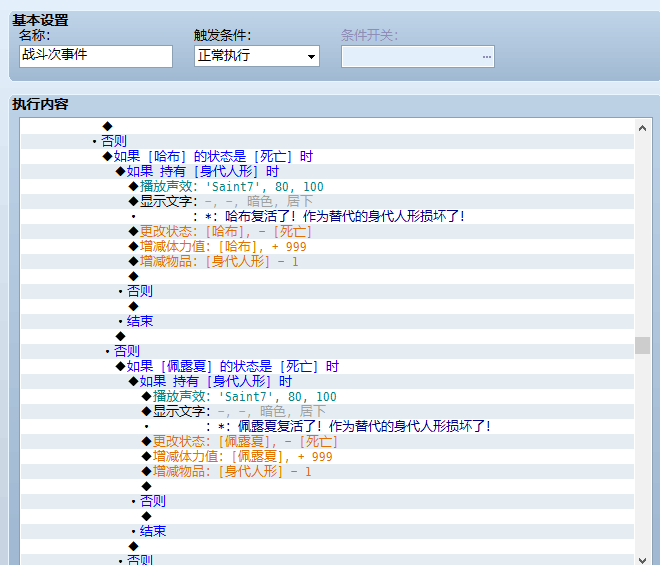Click the 条件开关 ellipsis field
The image size is (660, 565).
(418, 56)
